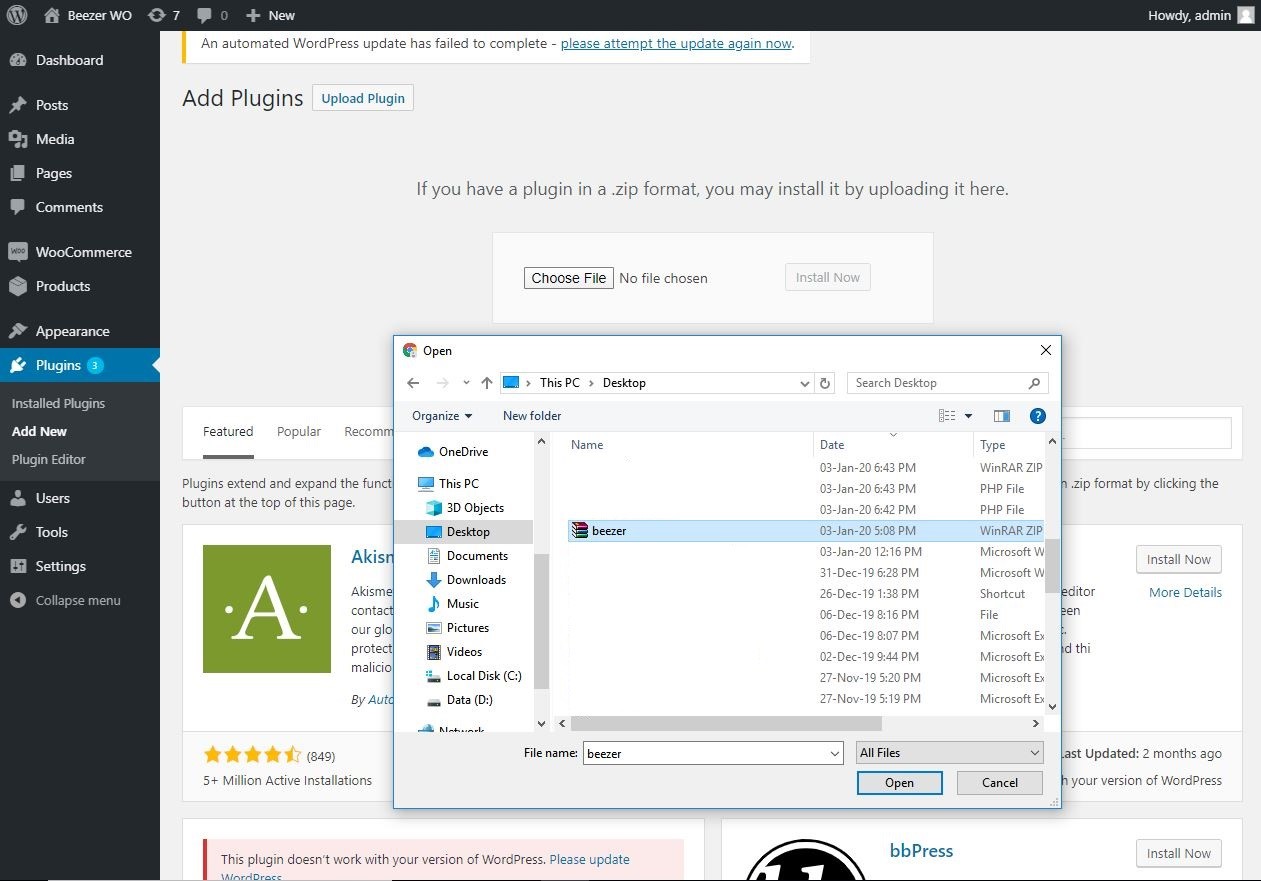The height and width of the screenshot is (881, 1261).
Task: Switch to the Popular plugins tab
Action: (299, 432)
